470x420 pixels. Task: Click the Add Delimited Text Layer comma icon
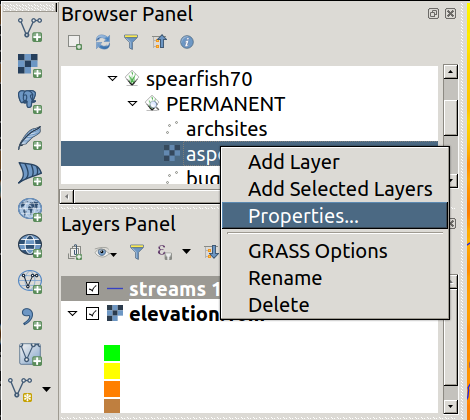pos(31,319)
